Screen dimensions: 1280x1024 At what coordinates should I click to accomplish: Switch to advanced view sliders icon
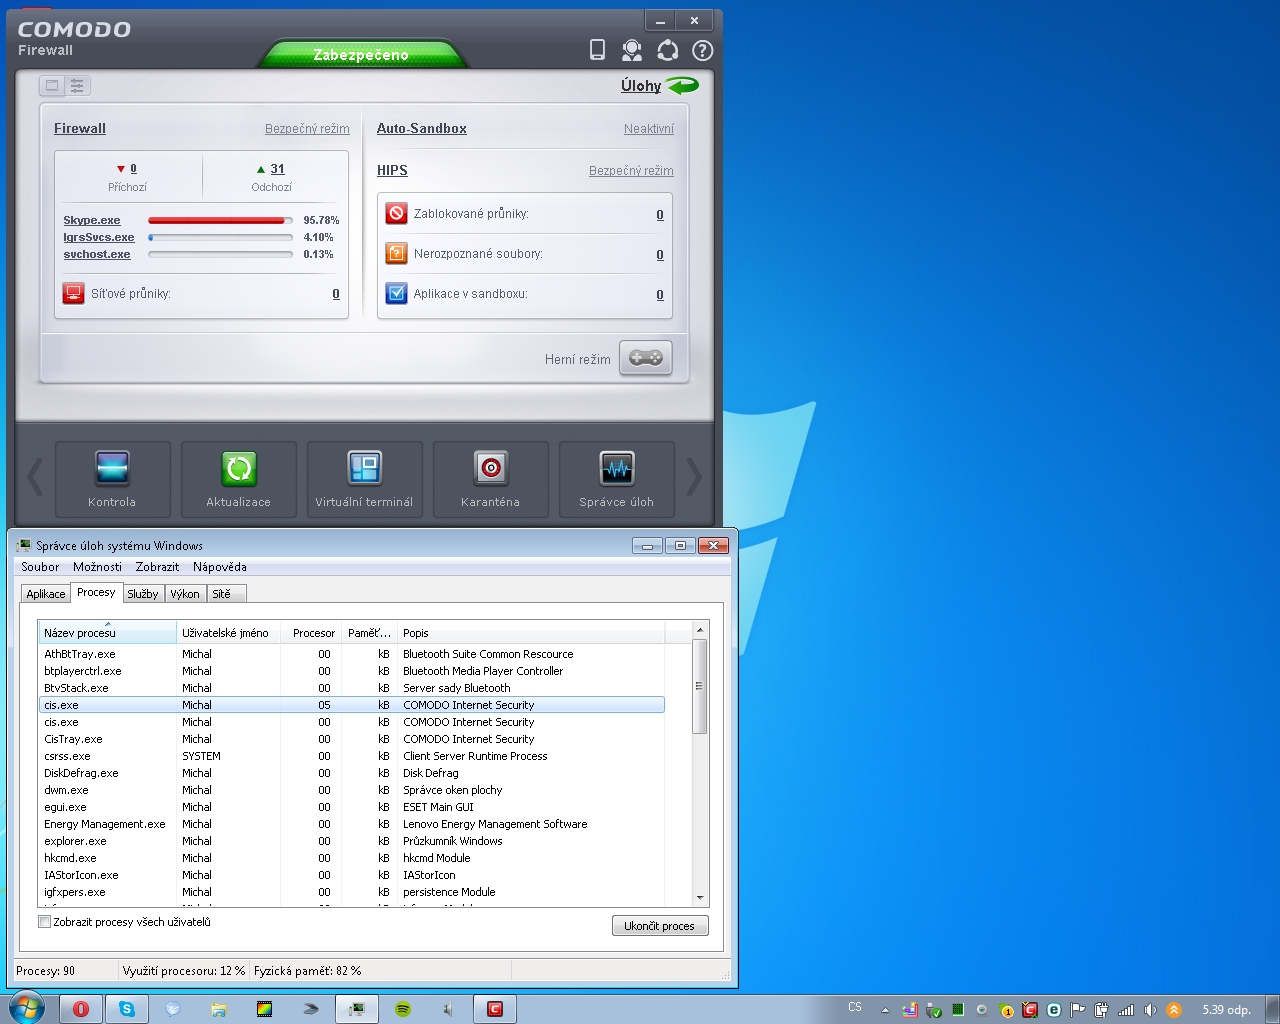pyautogui.click(x=78, y=86)
